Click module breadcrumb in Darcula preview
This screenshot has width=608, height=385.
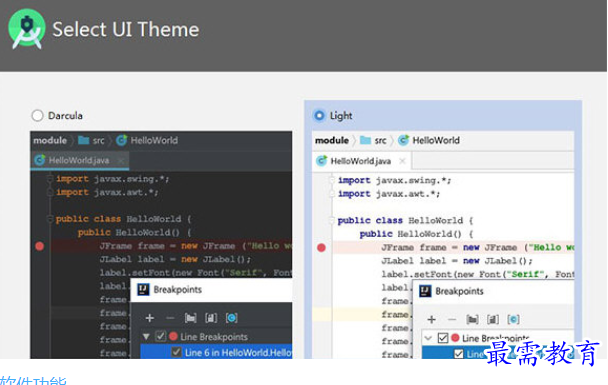coord(50,140)
